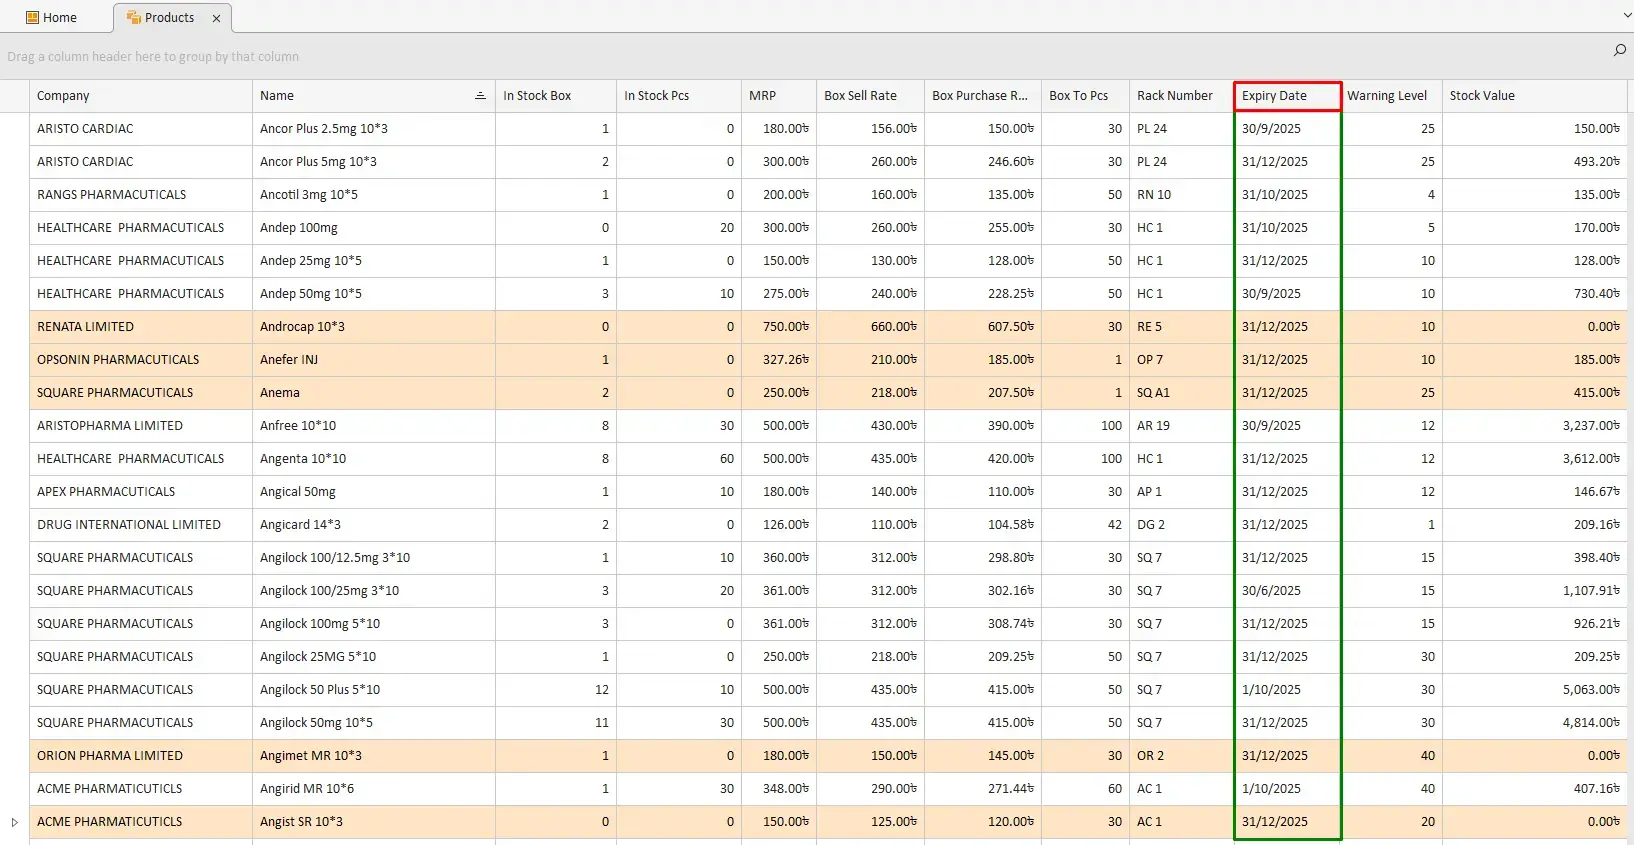This screenshot has width=1634, height=845.
Task: Select the Angilock 100/12.5mg 3*10 cell
Action: coord(374,558)
